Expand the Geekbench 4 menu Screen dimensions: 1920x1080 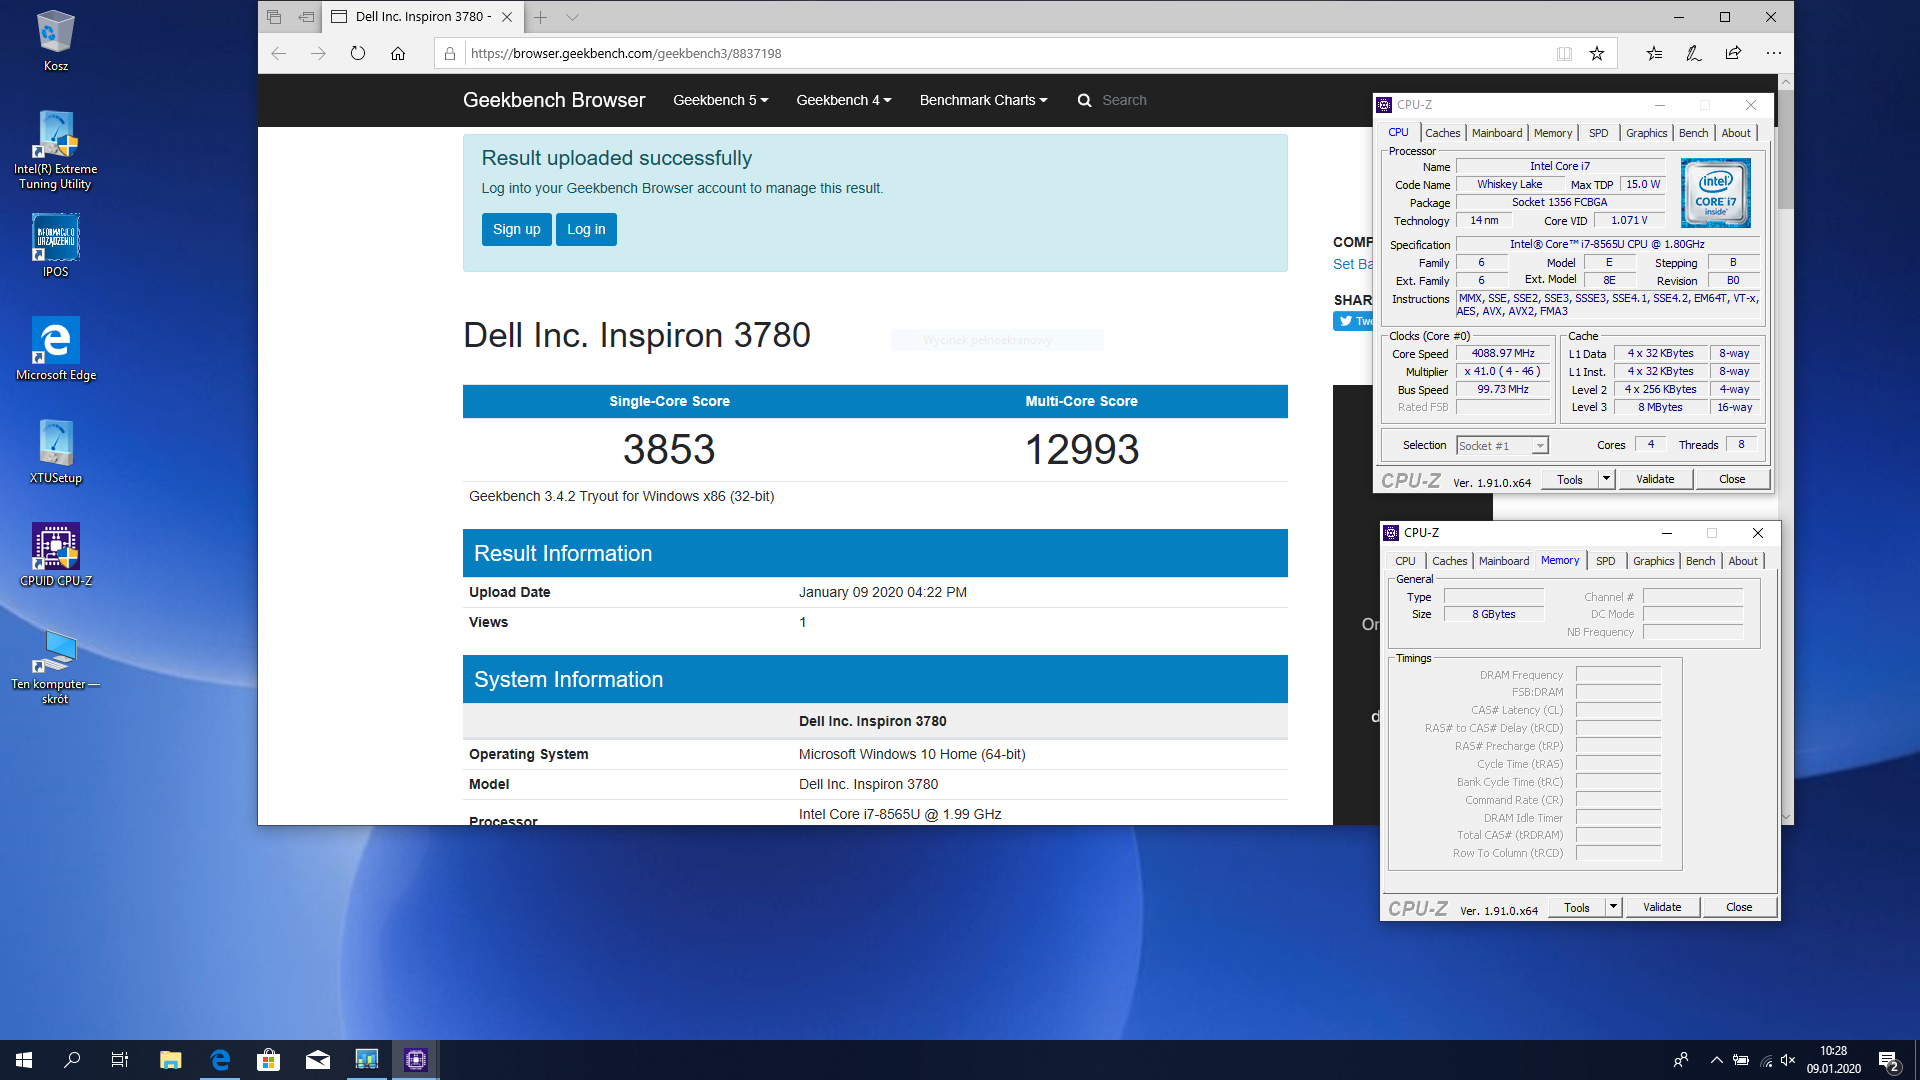click(844, 100)
